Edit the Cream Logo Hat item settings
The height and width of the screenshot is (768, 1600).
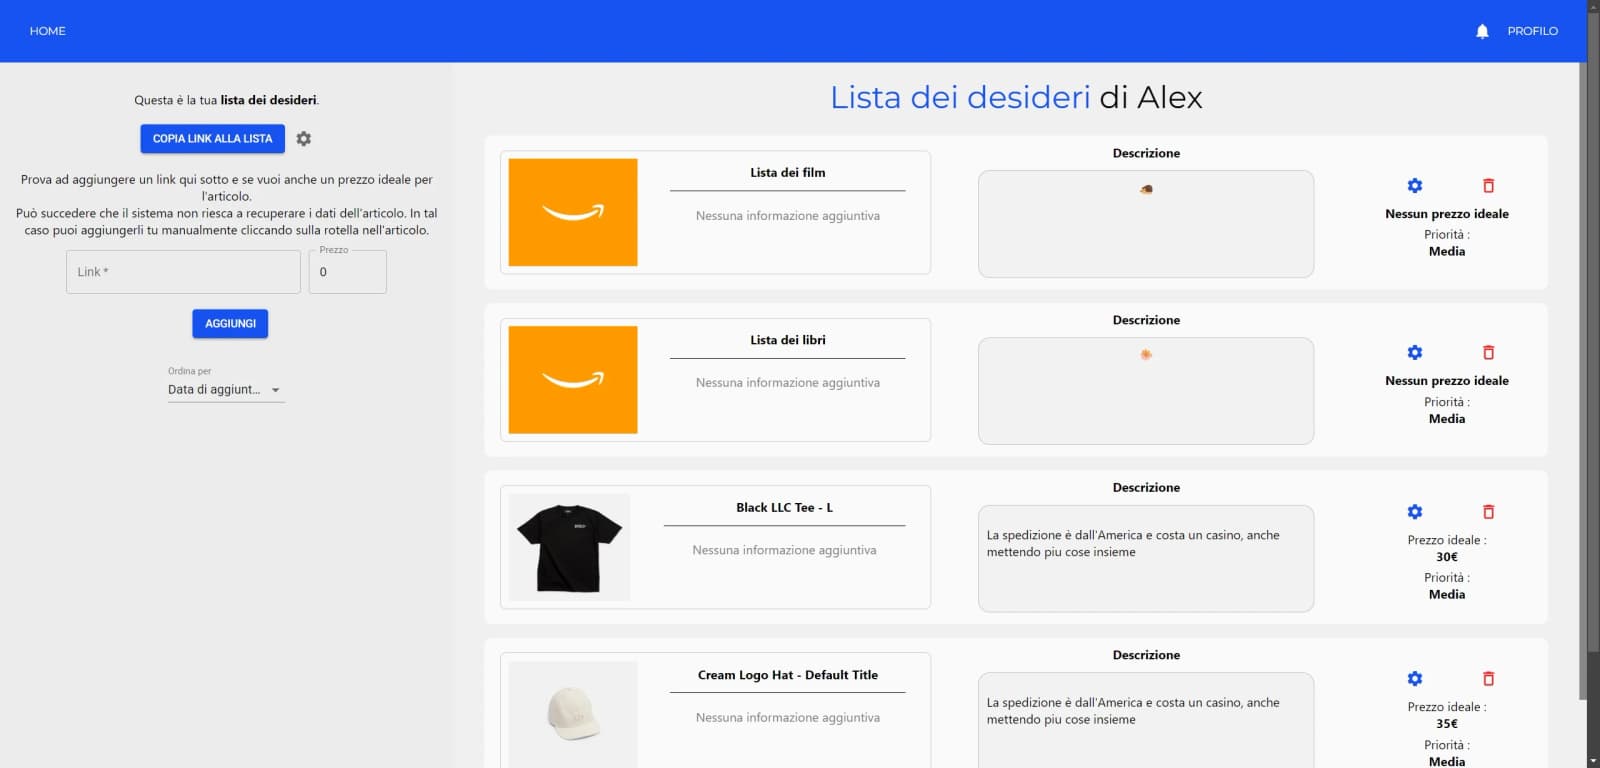pyautogui.click(x=1414, y=679)
